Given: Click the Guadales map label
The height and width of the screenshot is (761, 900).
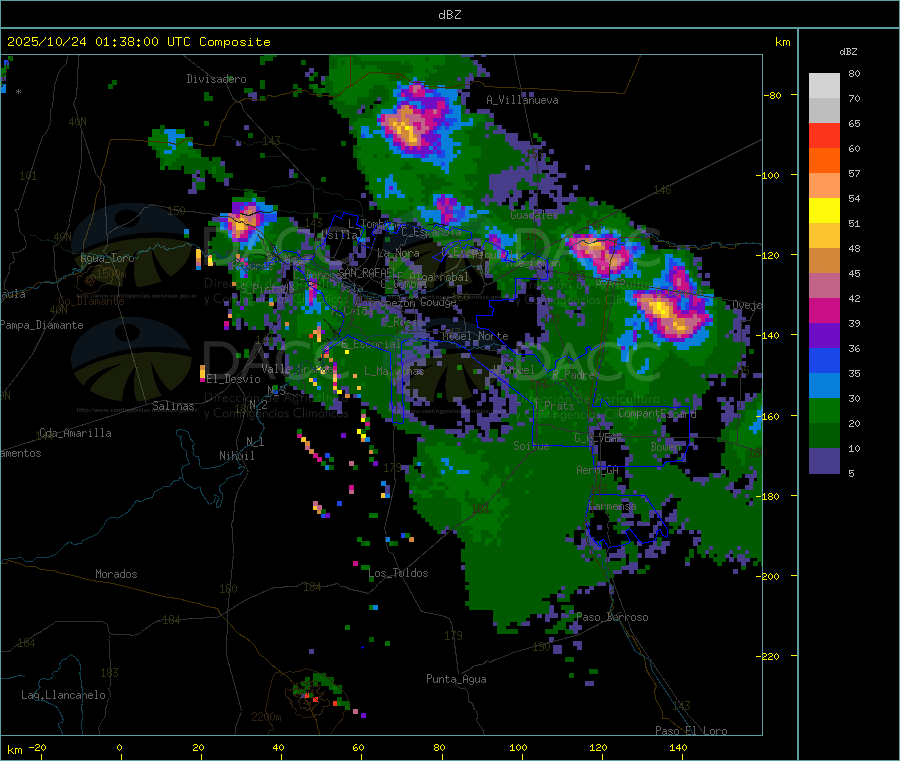Looking at the screenshot, I should tap(534, 215).
